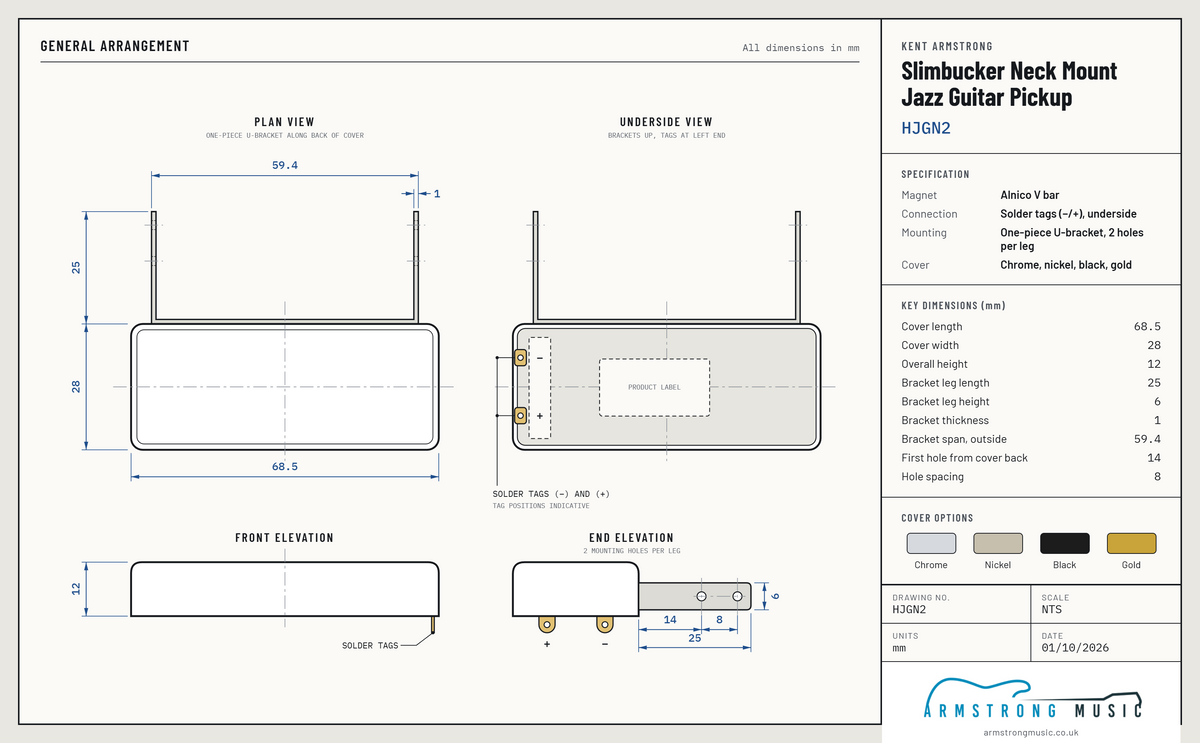Click the Slimbucker Neck Mount Jazz Guitar Pickup title
This screenshot has height=743, width=1200.
click(x=1009, y=84)
